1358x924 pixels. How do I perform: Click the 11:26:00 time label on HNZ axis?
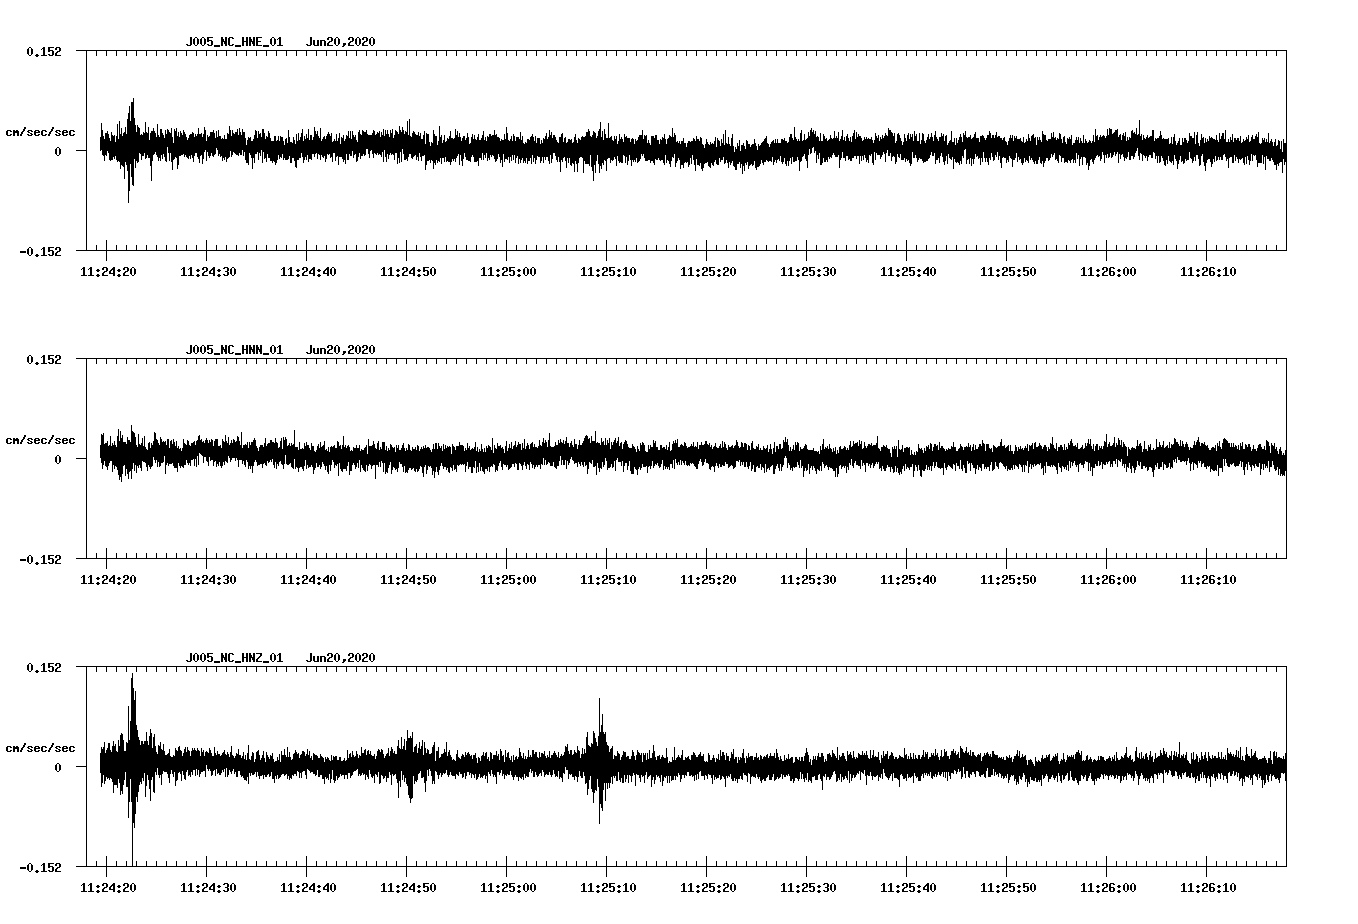(x=1108, y=888)
